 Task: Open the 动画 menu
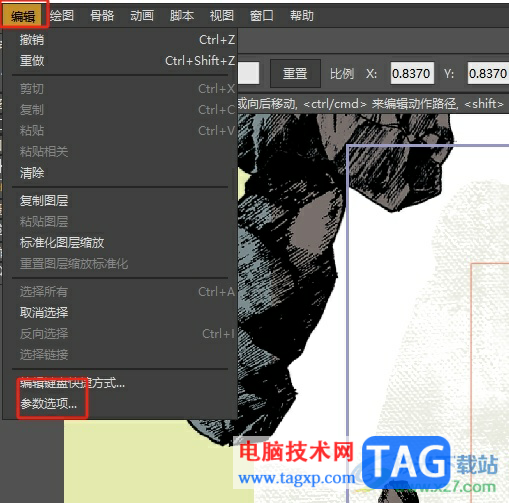[142, 16]
